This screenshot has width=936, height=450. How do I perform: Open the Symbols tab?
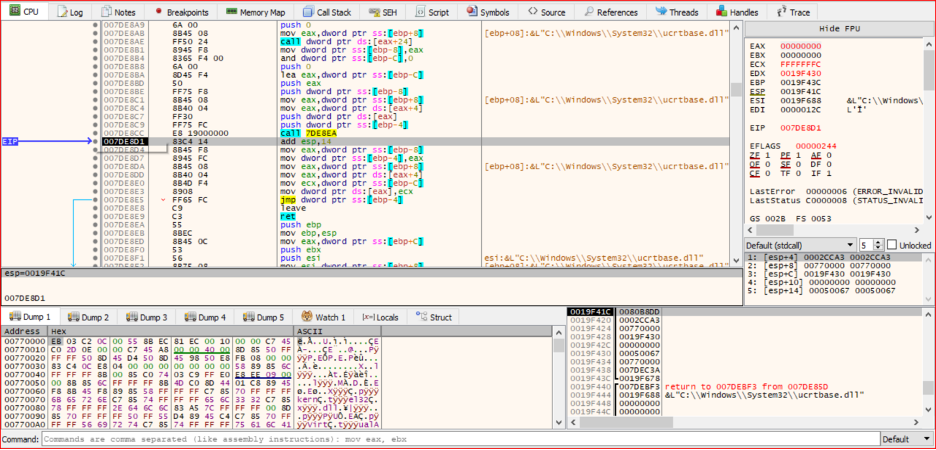coord(488,12)
